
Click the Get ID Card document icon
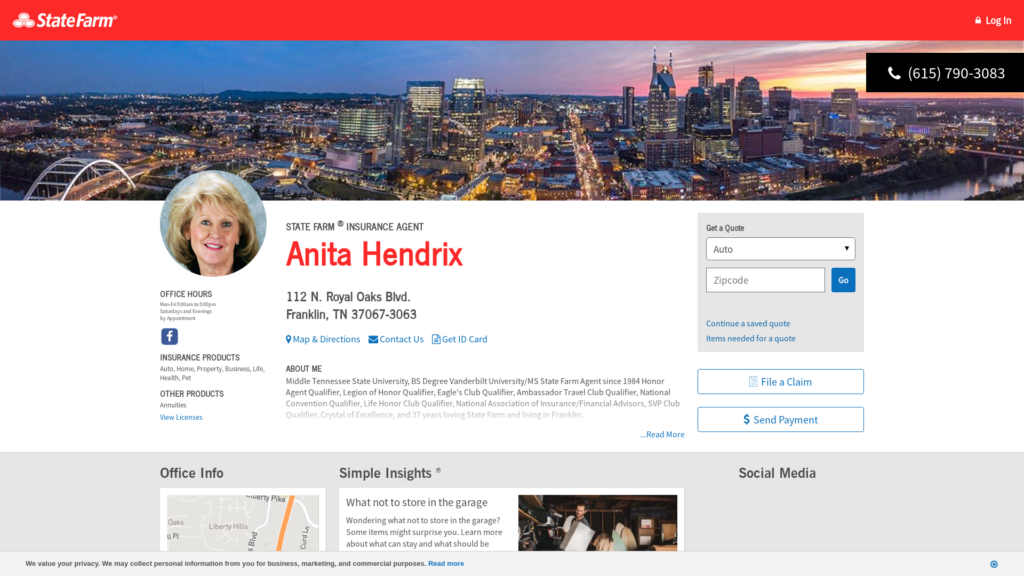click(436, 340)
